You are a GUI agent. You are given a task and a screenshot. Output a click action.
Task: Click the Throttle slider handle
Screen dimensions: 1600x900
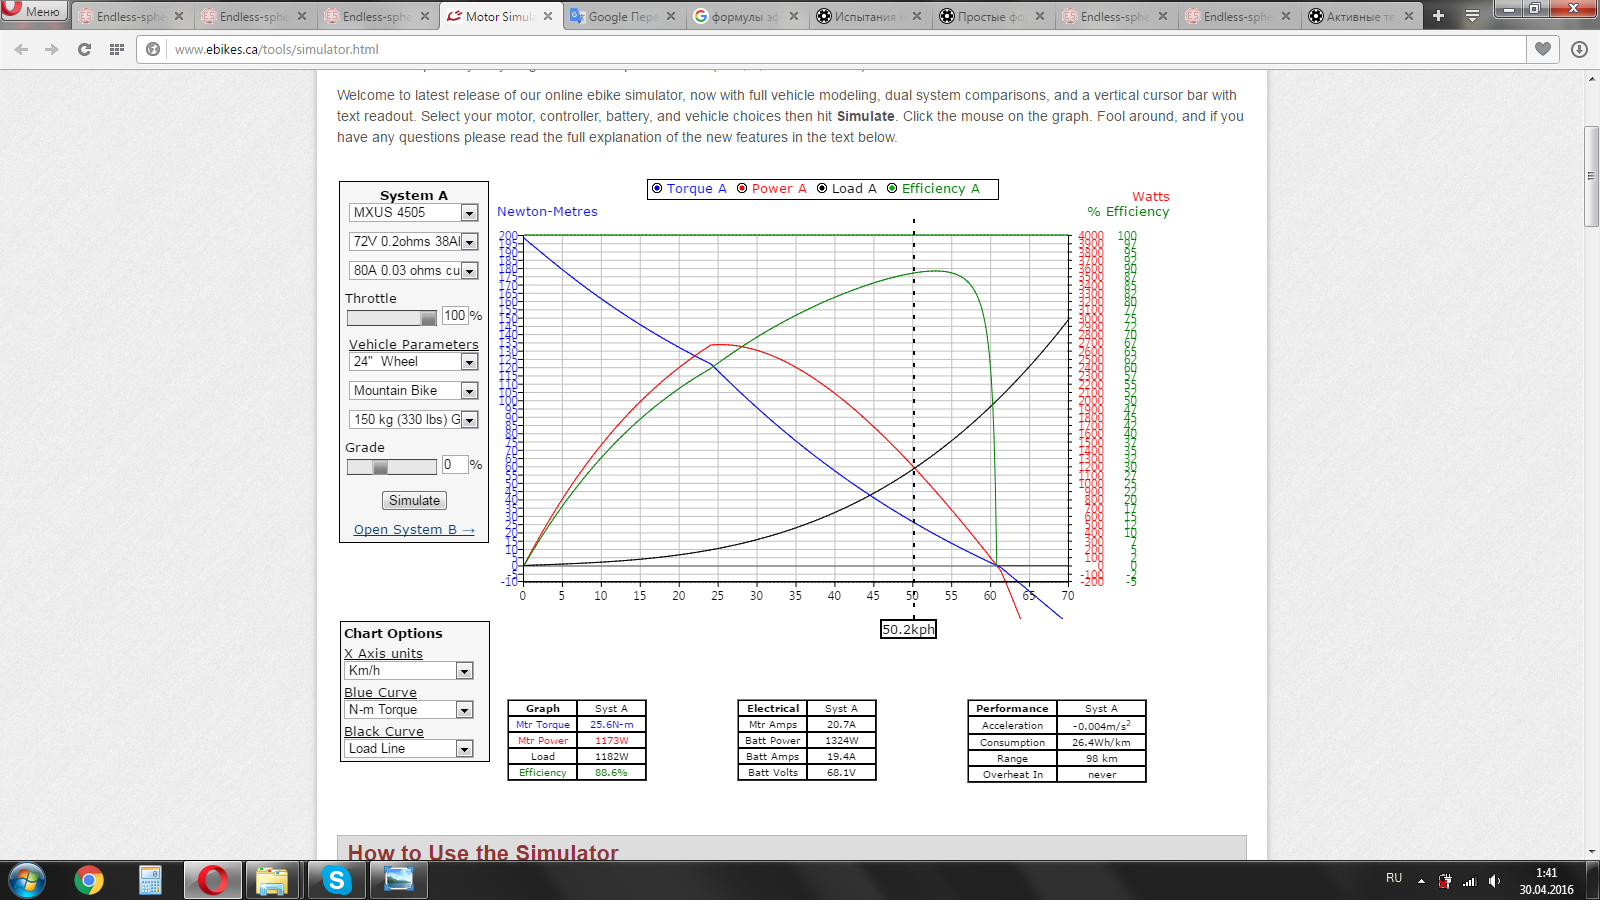[x=428, y=318]
